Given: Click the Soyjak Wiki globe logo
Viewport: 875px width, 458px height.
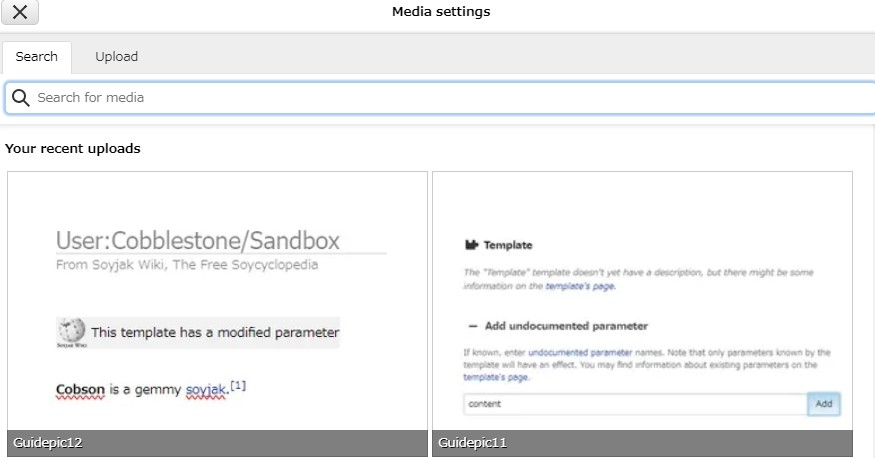Looking at the screenshot, I should [x=71, y=332].
